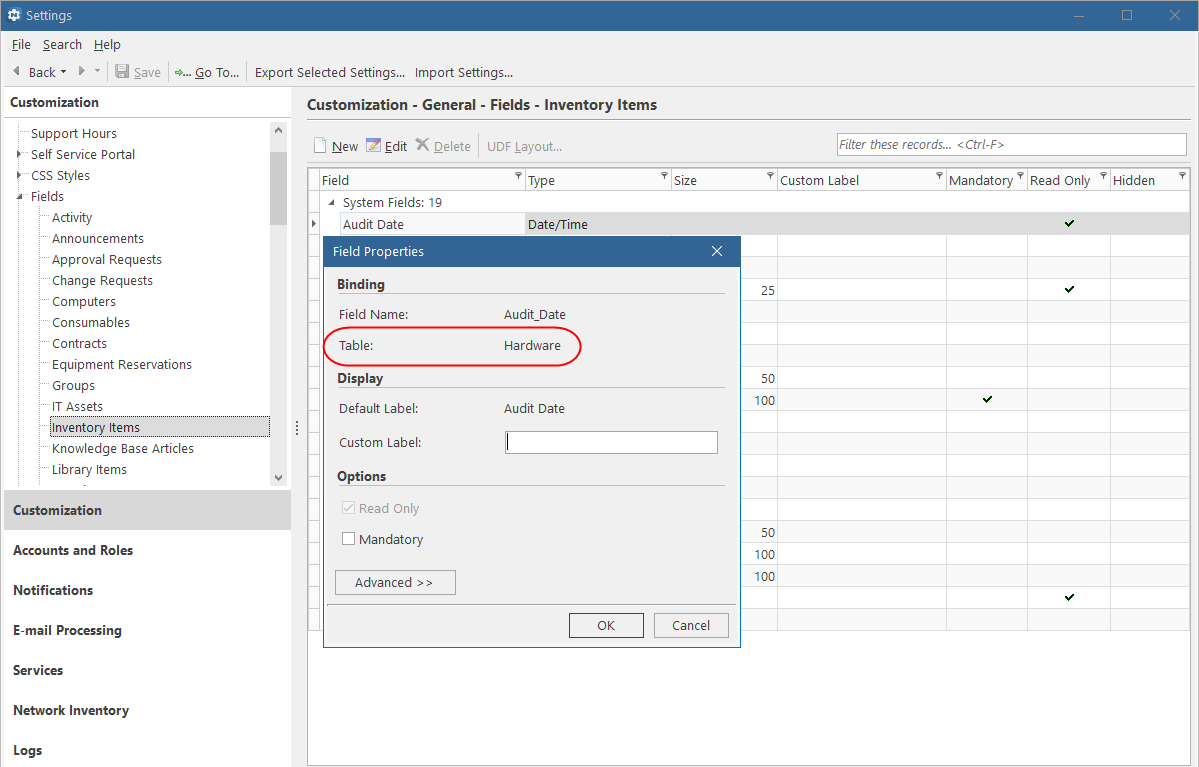Collapse the System Fields group

coord(331,201)
